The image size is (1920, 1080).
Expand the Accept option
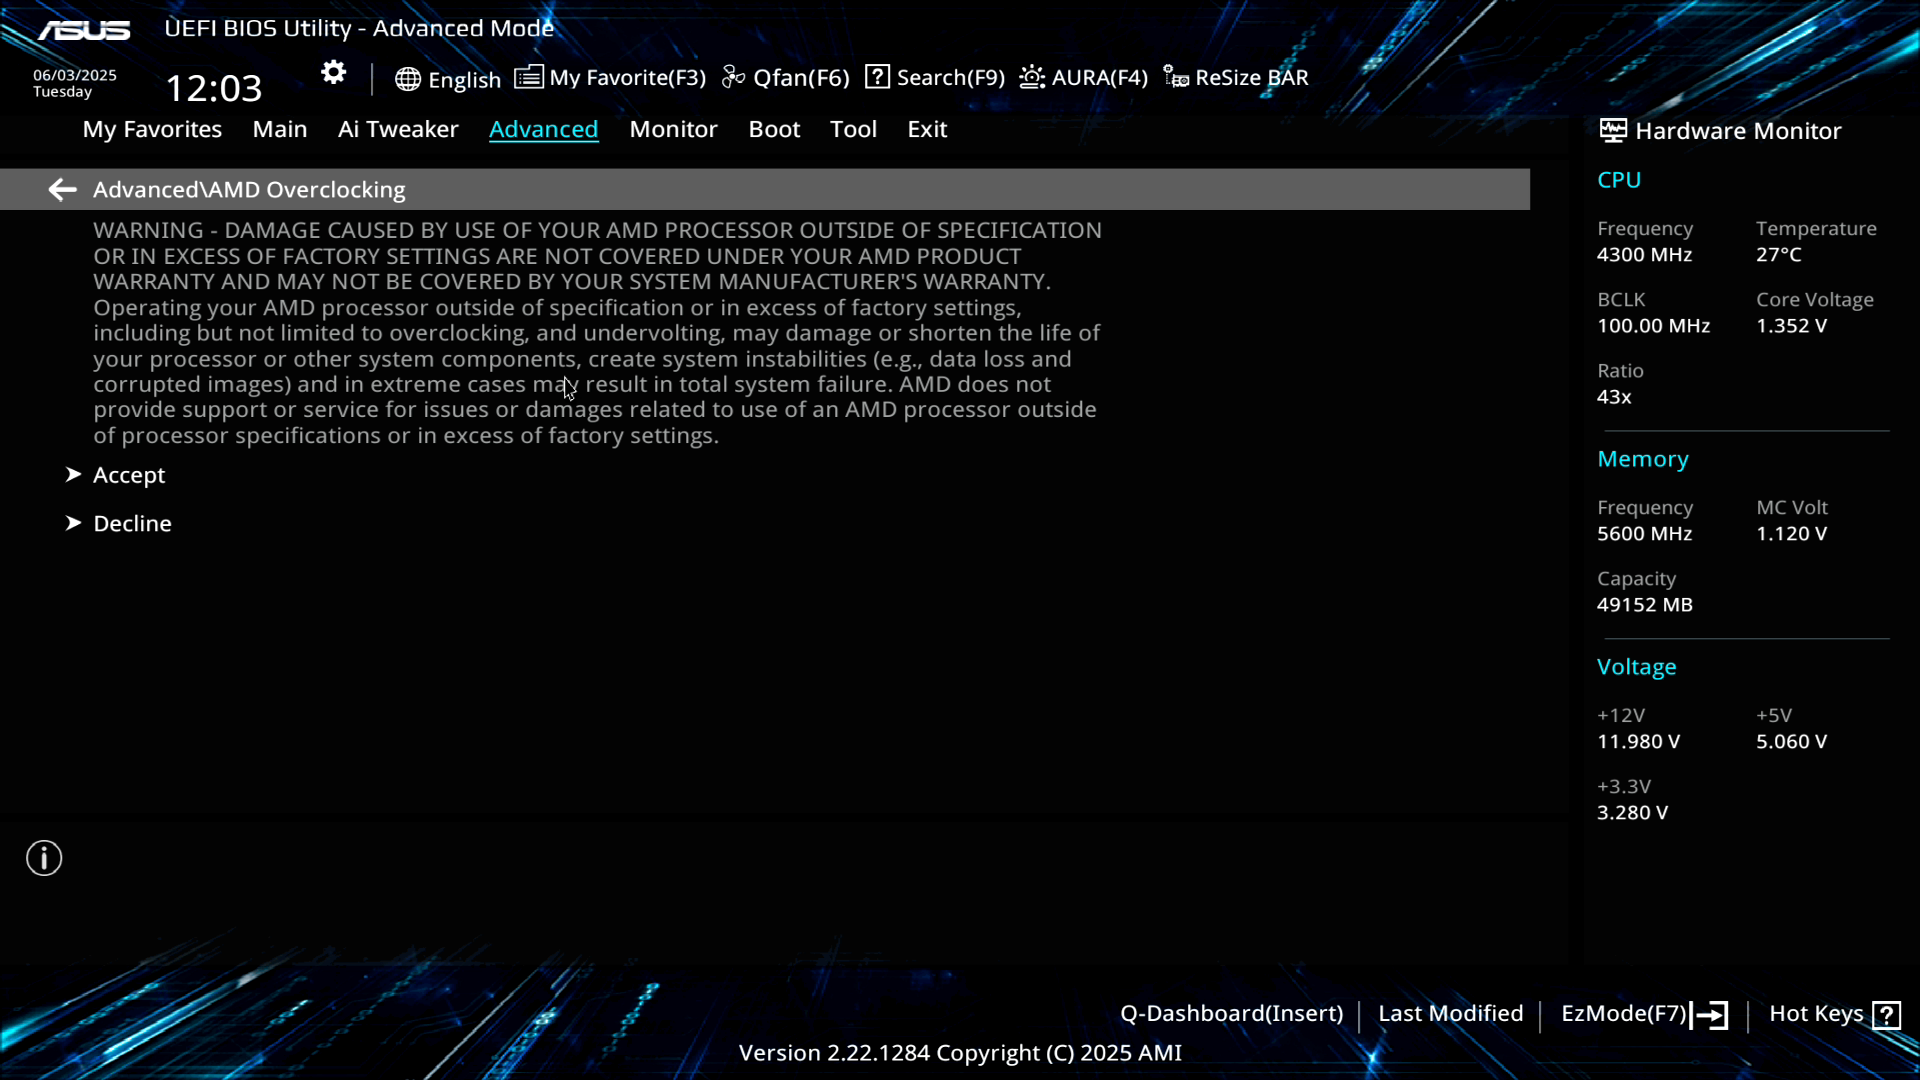pyautogui.click(x=129, y=475)
